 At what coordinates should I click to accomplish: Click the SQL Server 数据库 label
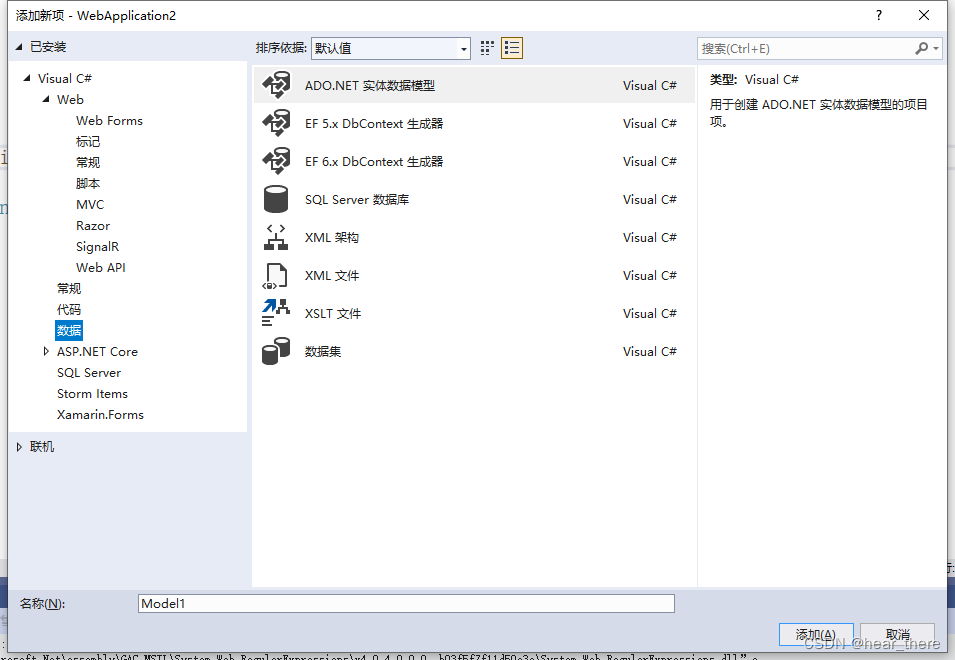click(357, 200)
